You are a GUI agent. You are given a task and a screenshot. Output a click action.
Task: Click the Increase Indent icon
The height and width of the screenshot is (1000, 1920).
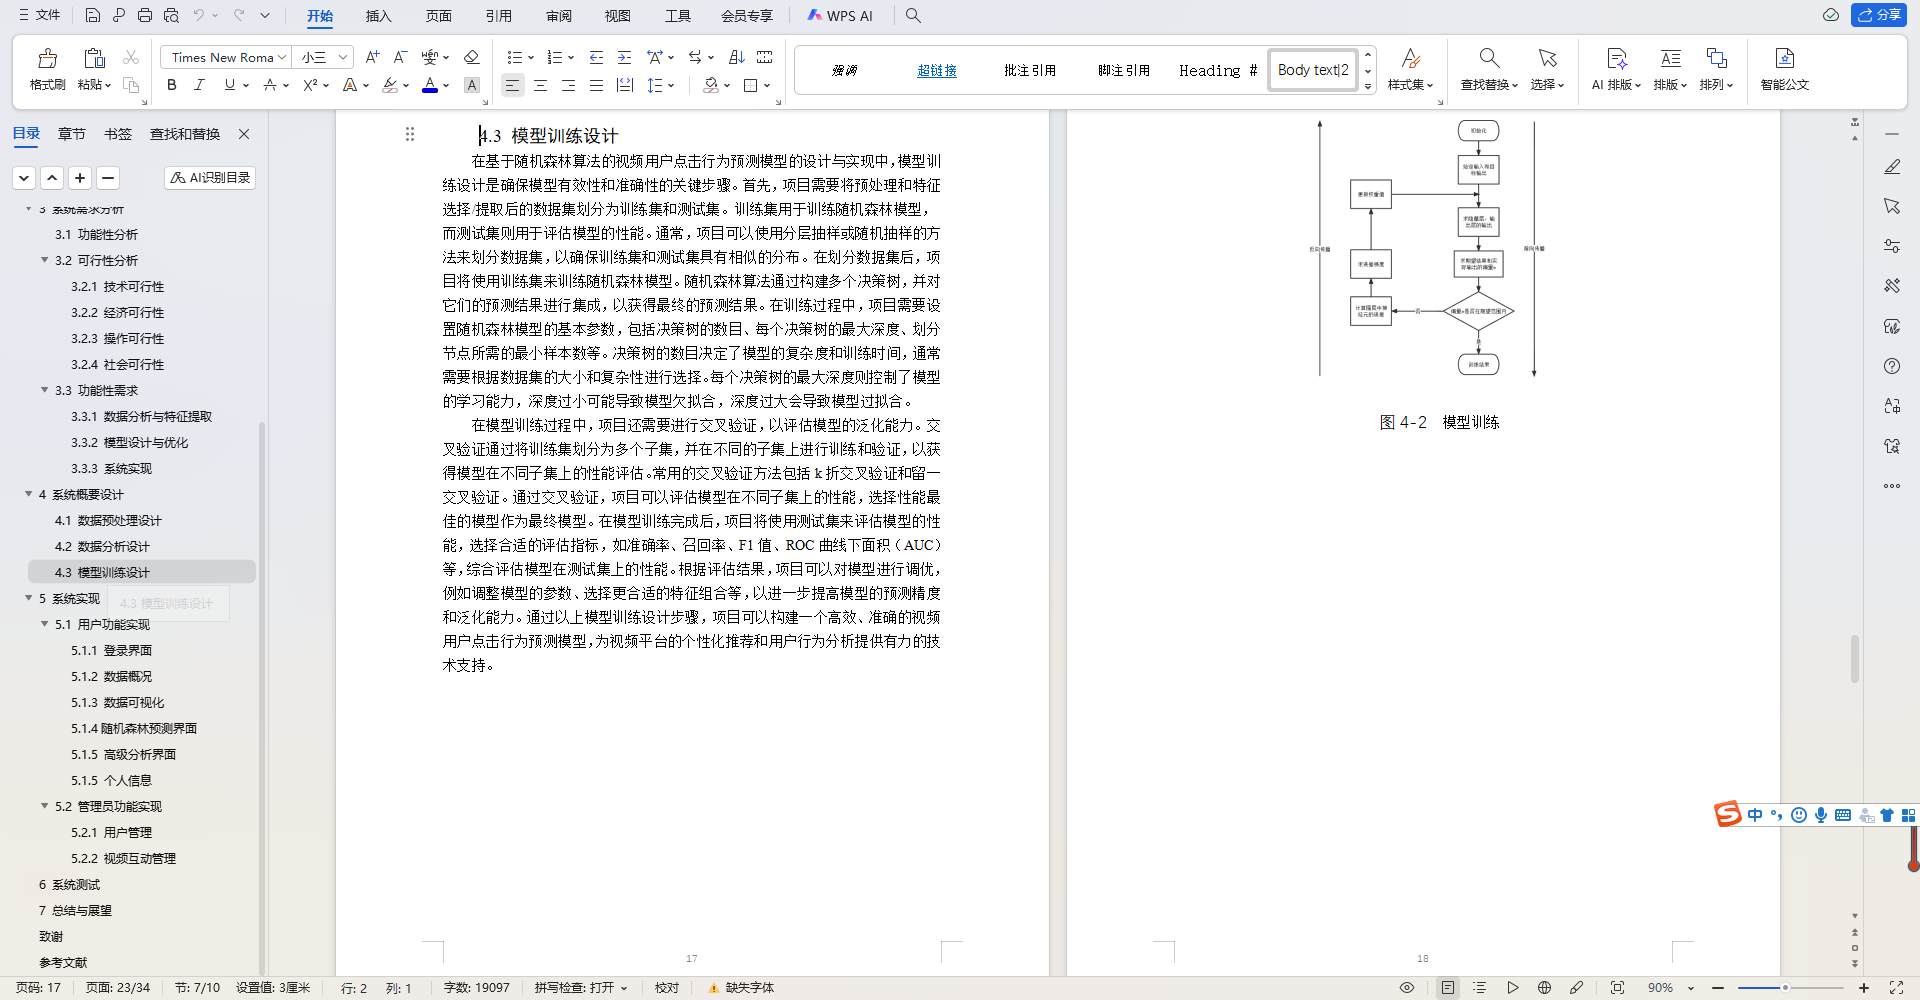click(624, 57)
